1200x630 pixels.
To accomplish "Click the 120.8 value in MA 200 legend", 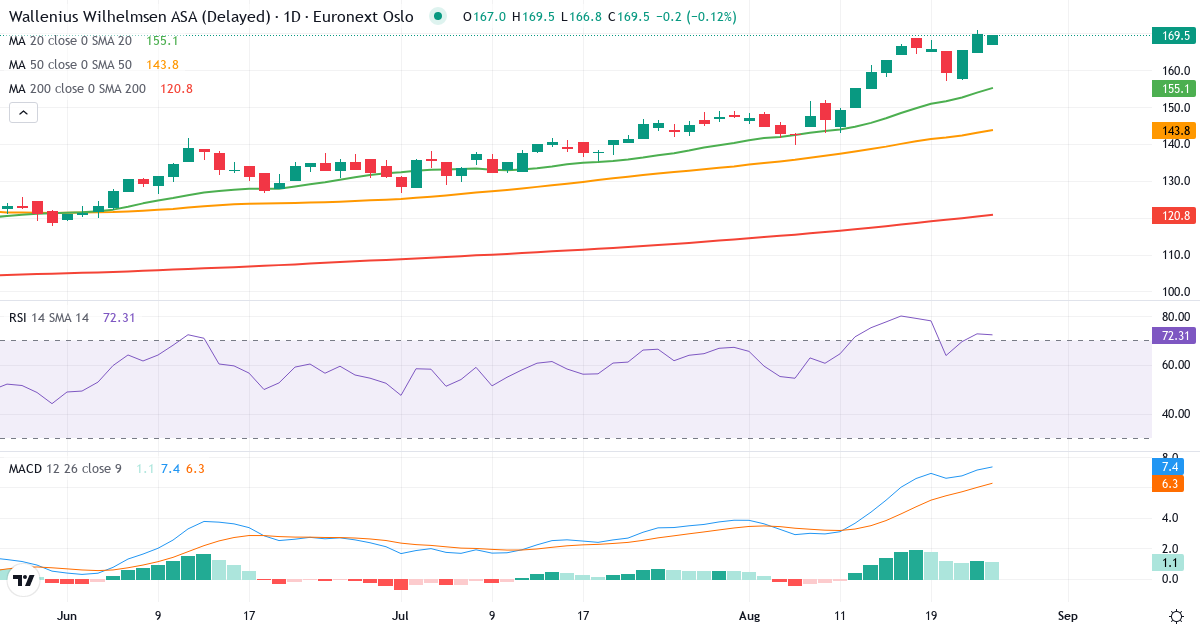I will pos(176,89).
